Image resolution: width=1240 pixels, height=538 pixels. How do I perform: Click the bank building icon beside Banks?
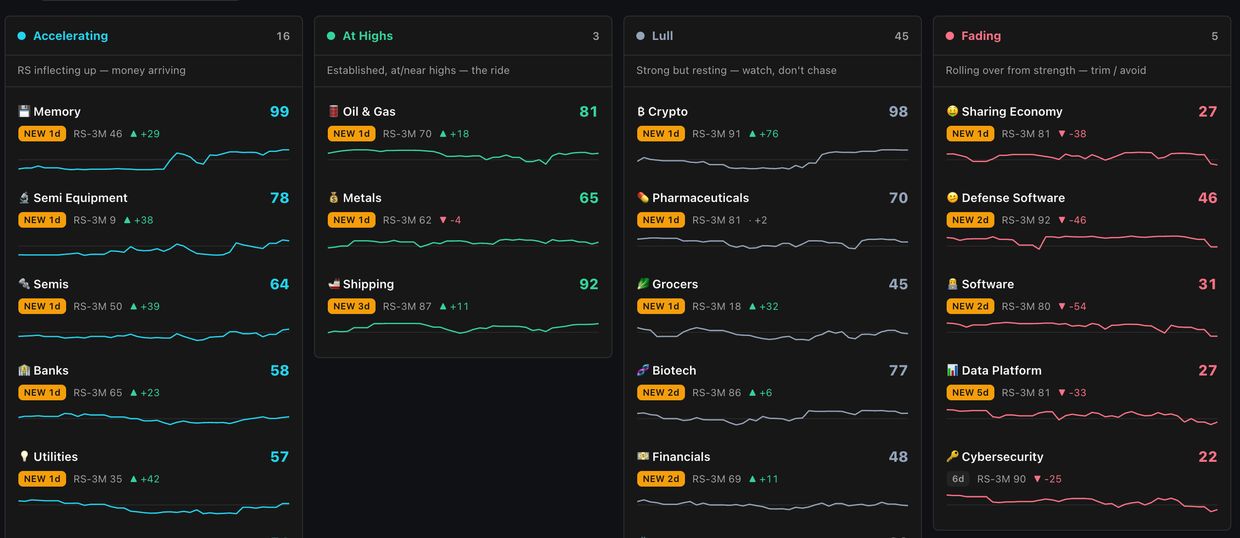click(x=24, y=370)
